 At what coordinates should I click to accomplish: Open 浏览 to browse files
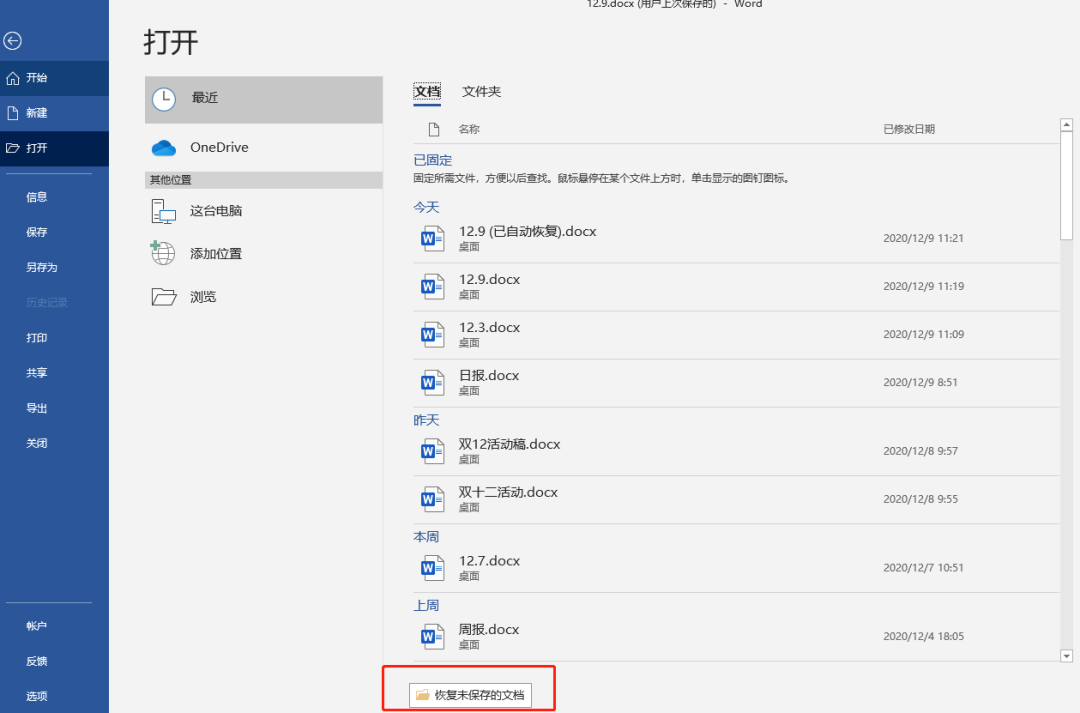(x=264, y=297)
